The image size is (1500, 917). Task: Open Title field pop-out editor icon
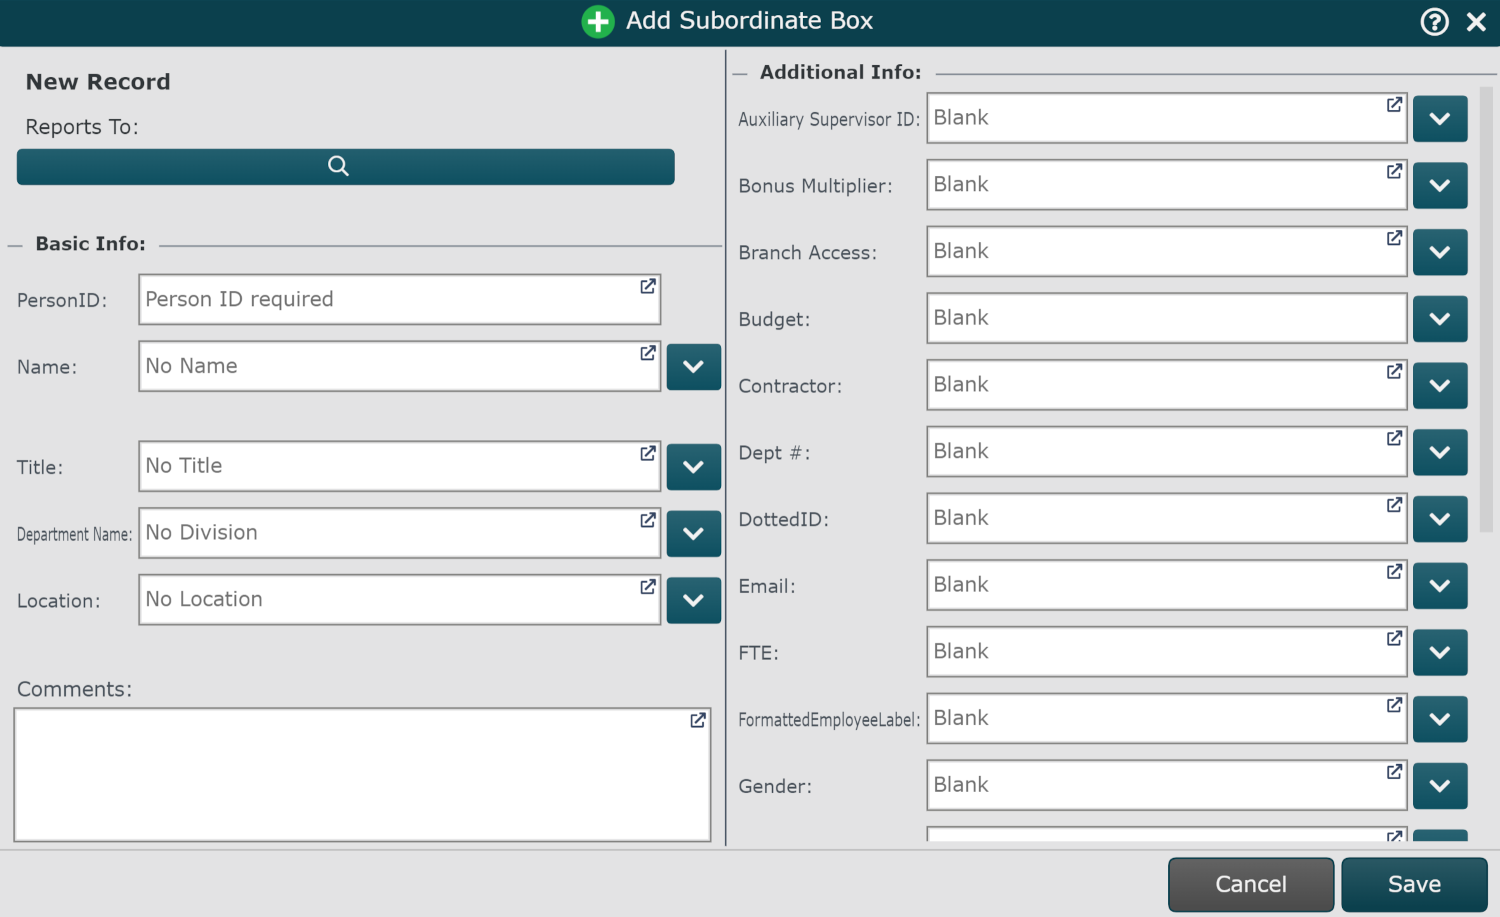click(x=648, y=454)
